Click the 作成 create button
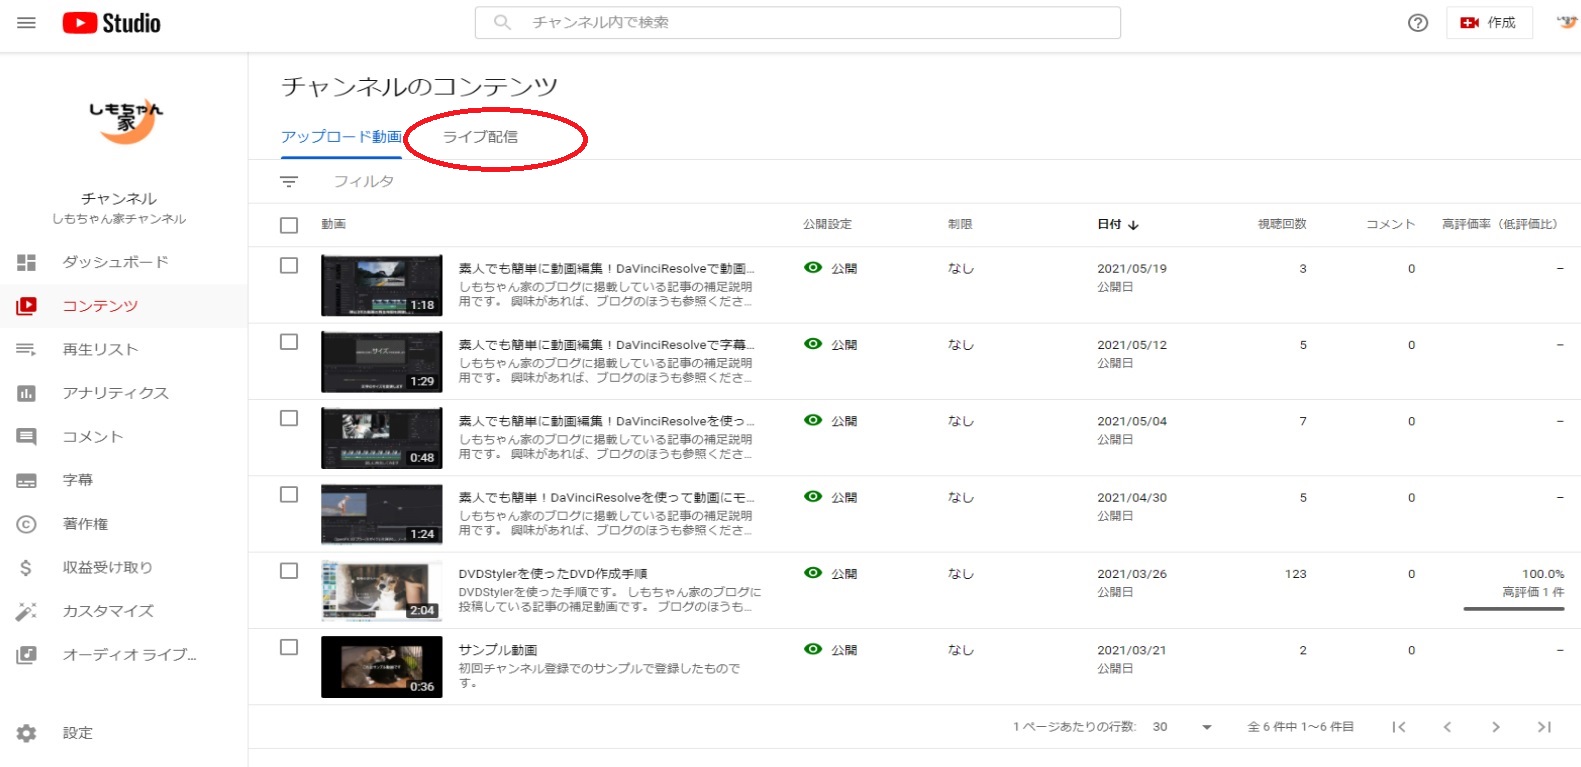 tap(1488, 23)
